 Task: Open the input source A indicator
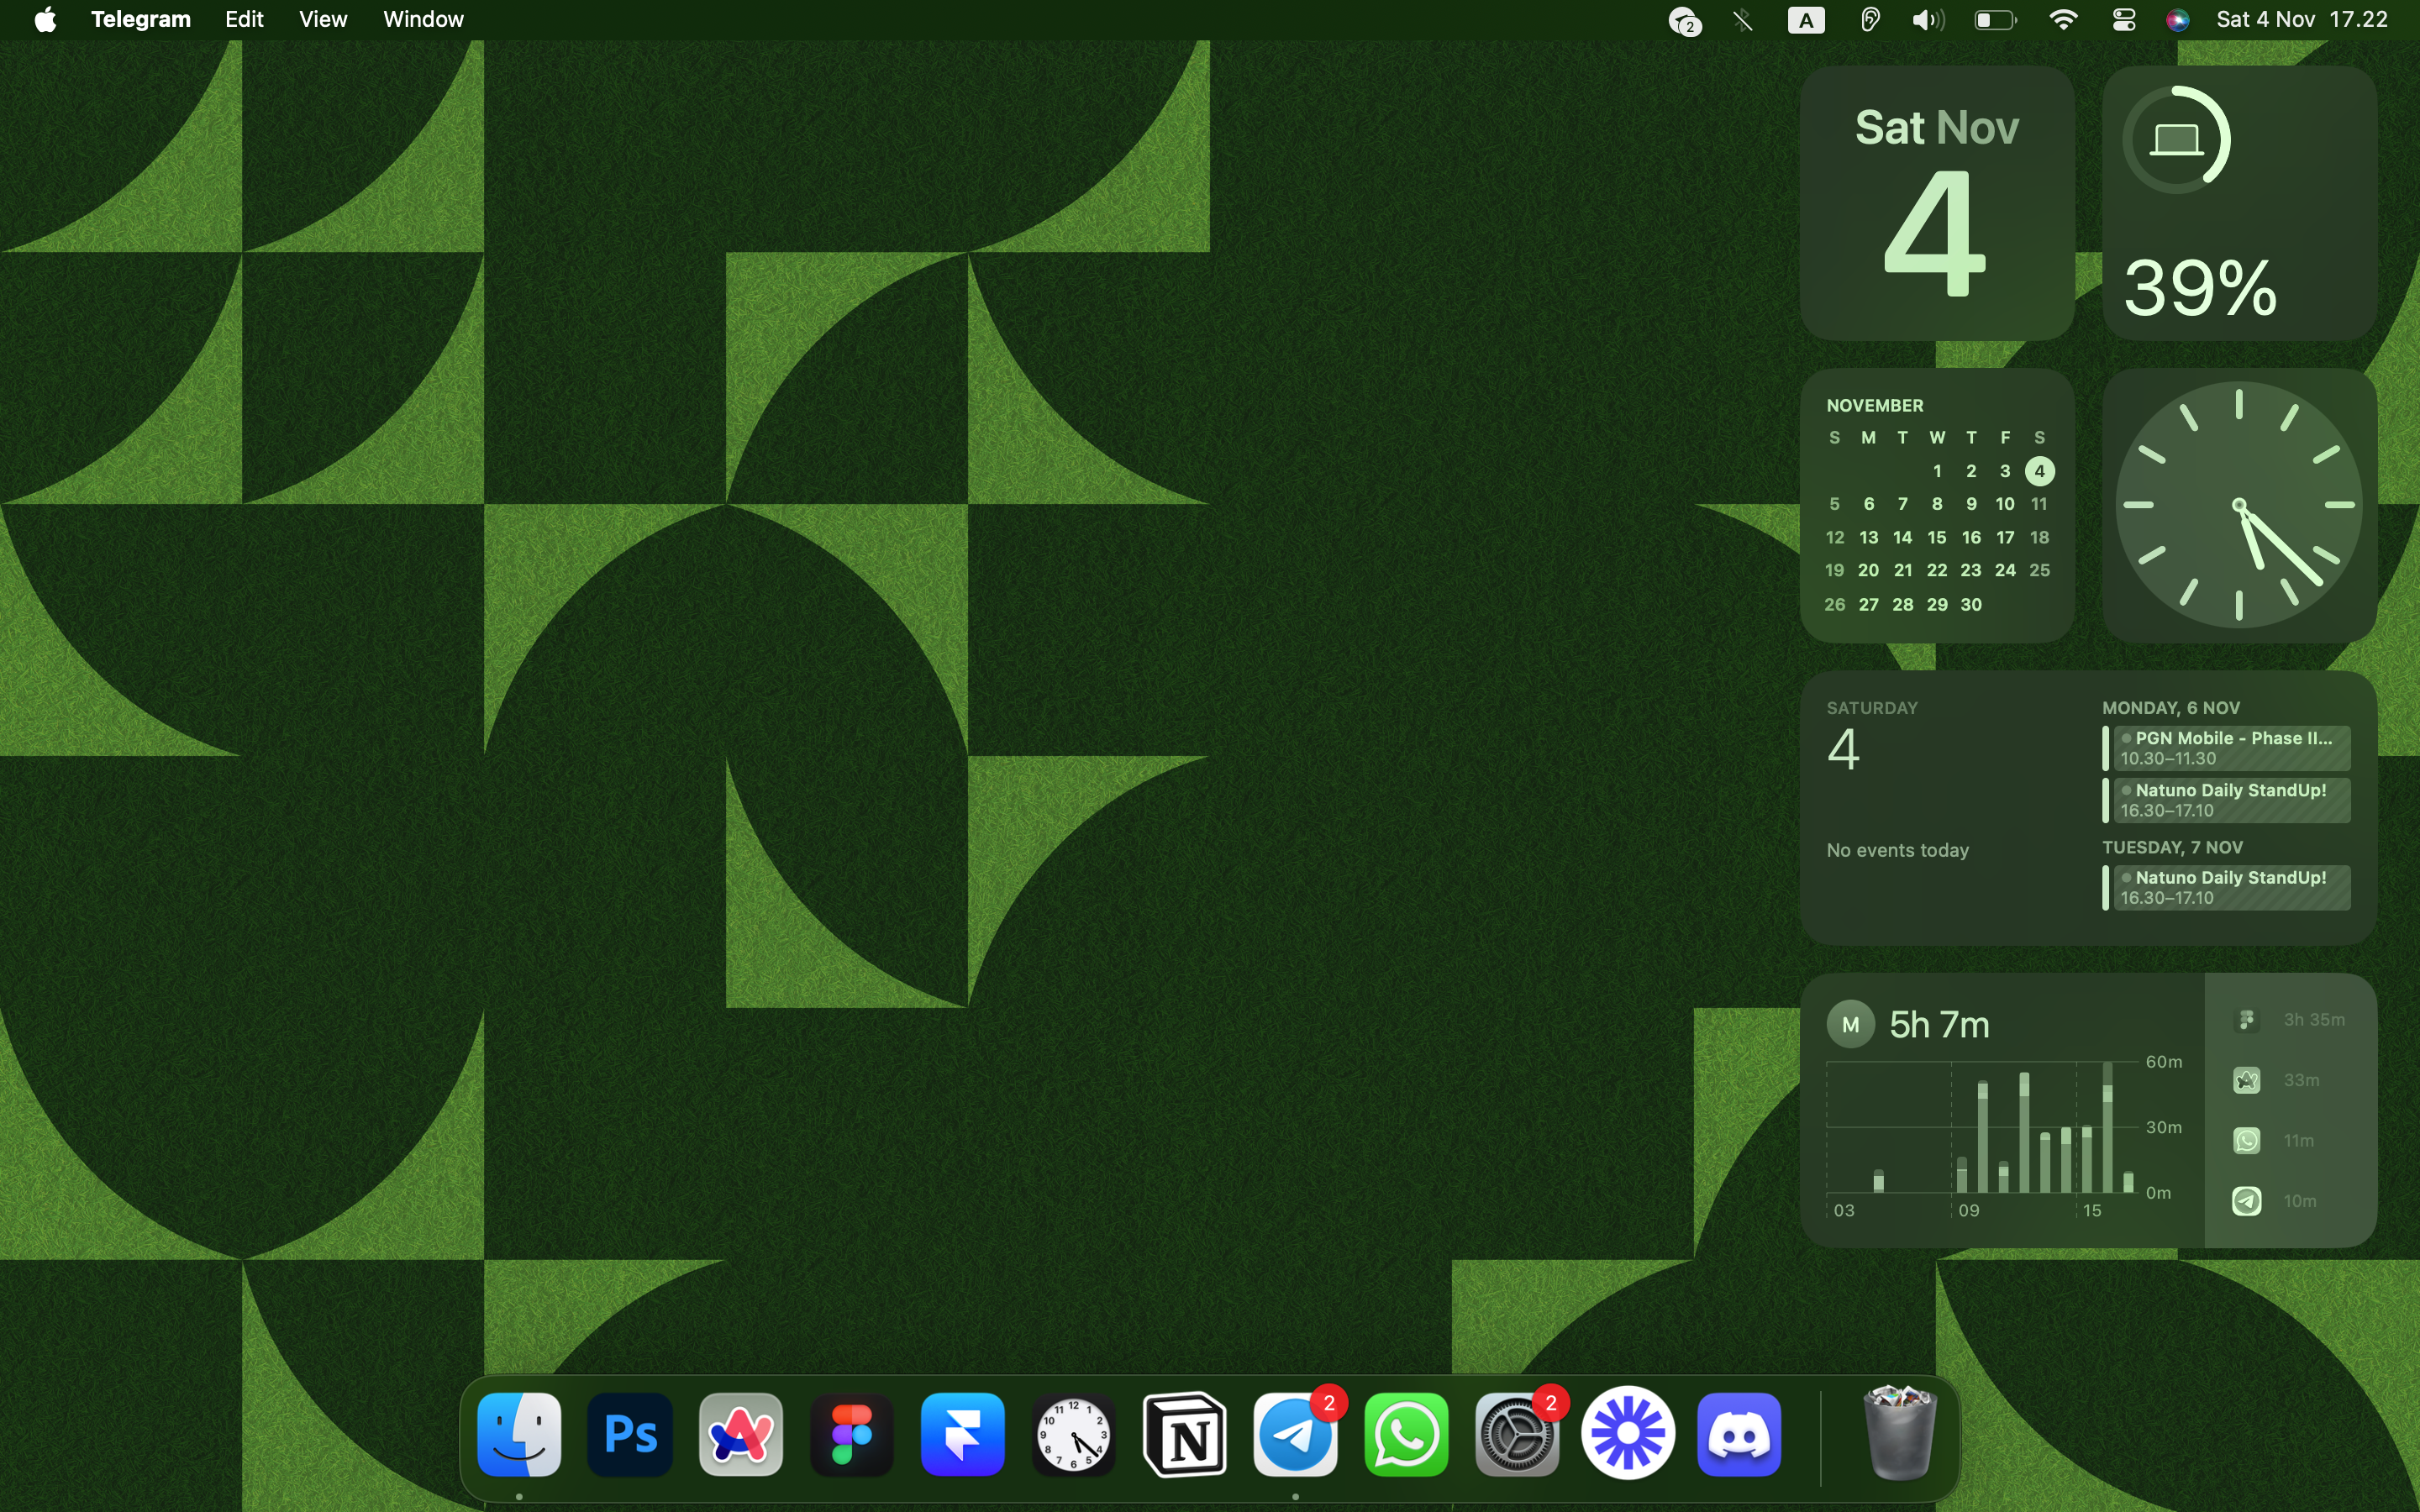(1806, 20)
